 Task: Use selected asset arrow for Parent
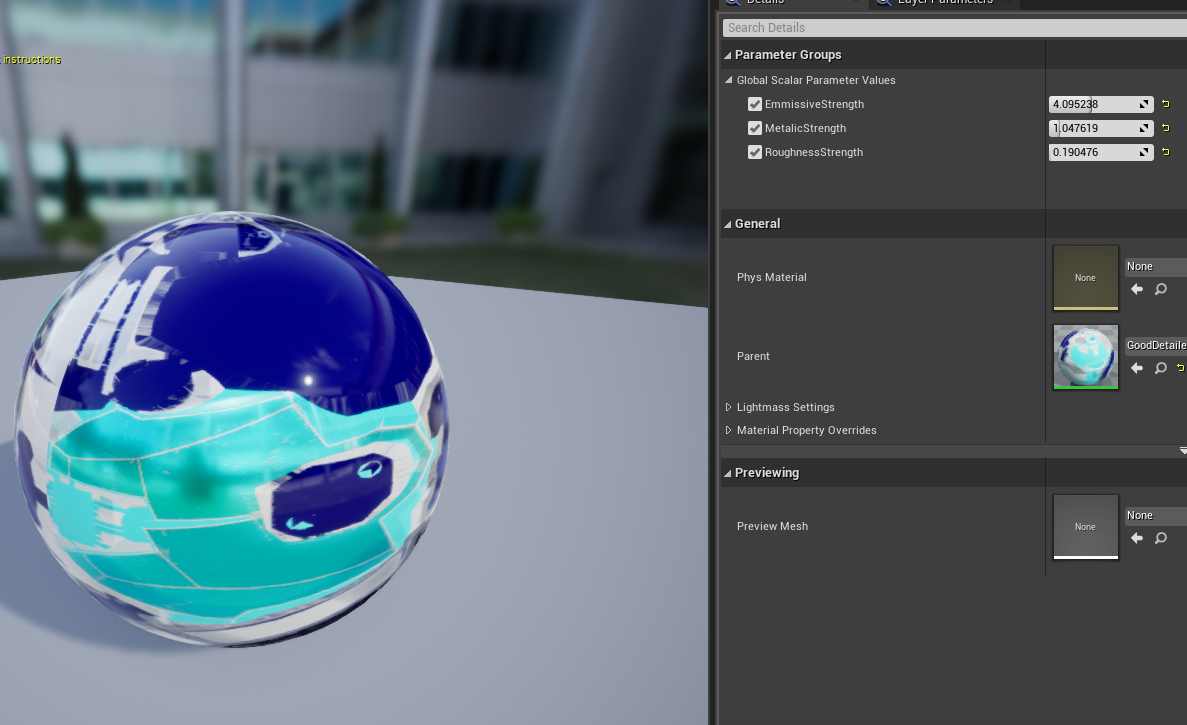coord(1137,368)
